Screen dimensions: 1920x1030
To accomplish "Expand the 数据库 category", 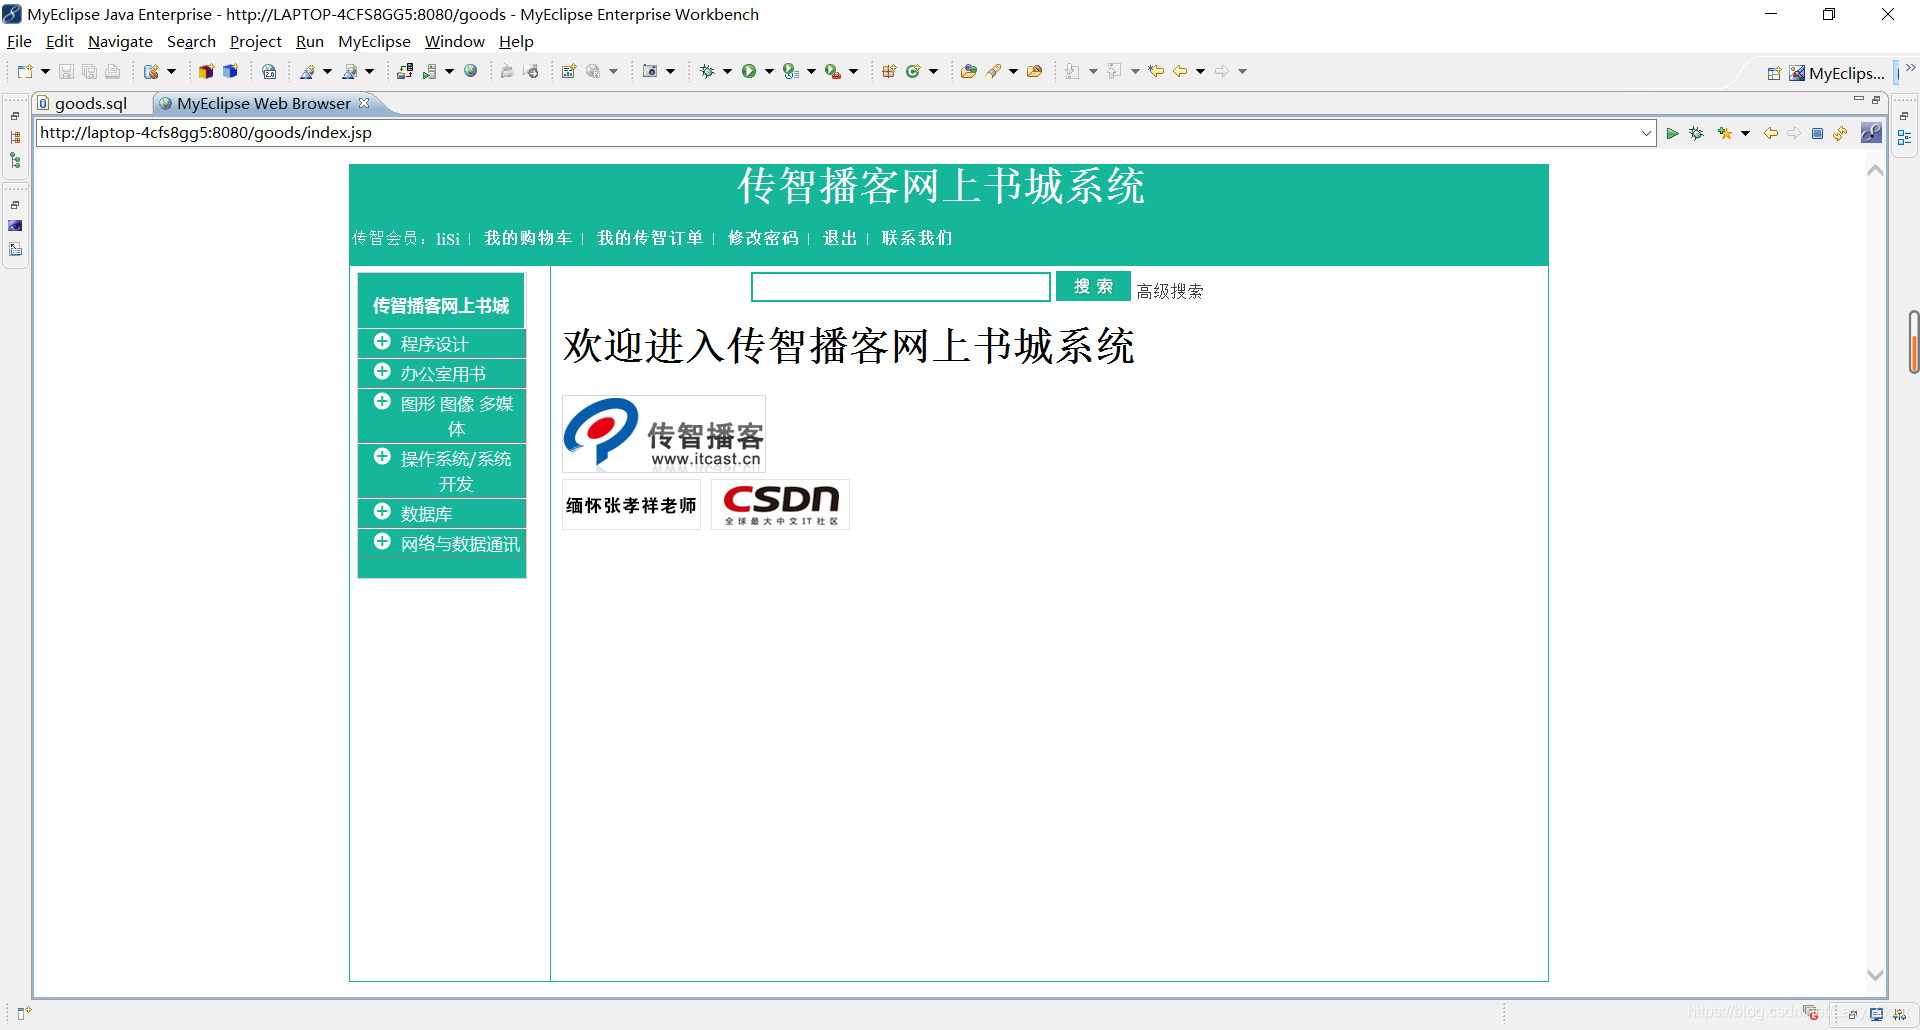I will click(382, 512).
